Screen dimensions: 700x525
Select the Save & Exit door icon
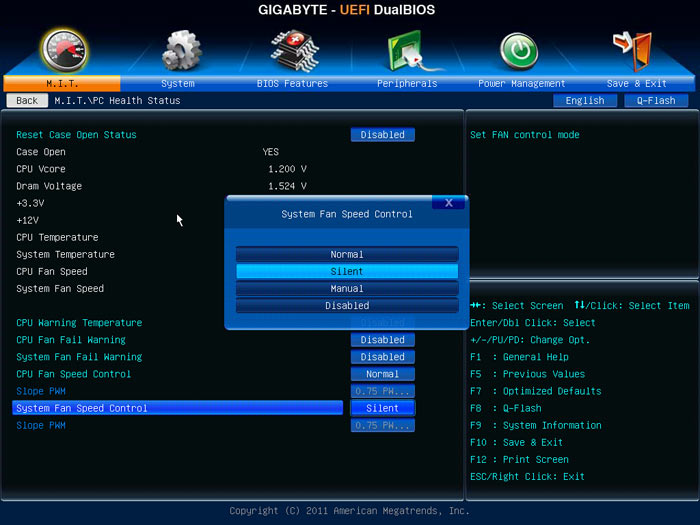(x=633, y=51)
